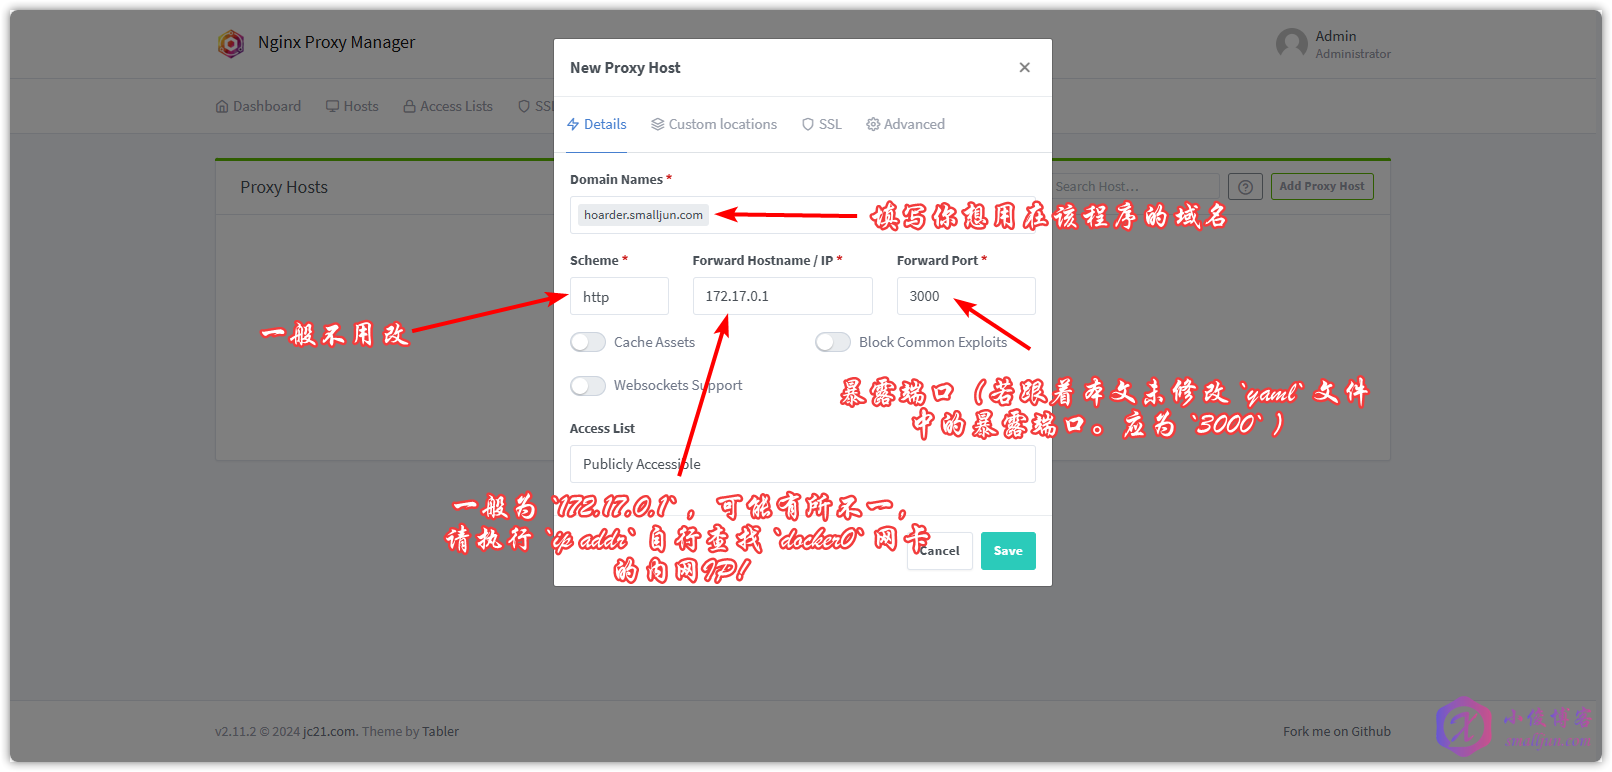Open the Dashboard menu item
1612x772 pixels.
click(x=258, y=106)
